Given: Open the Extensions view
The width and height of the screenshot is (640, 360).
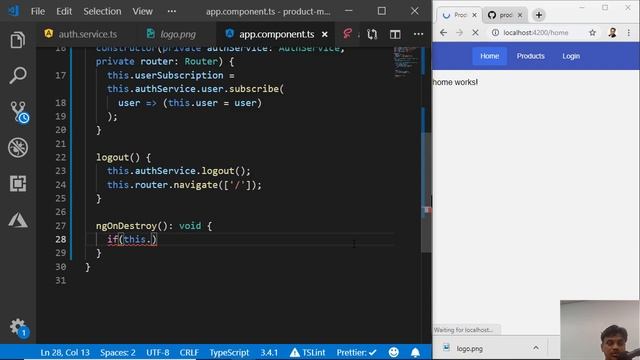Looking at the screenshot, I should click(18, 183).
